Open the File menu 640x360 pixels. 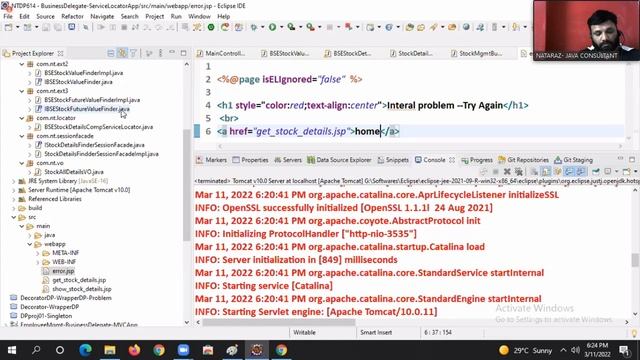point(8,16)
